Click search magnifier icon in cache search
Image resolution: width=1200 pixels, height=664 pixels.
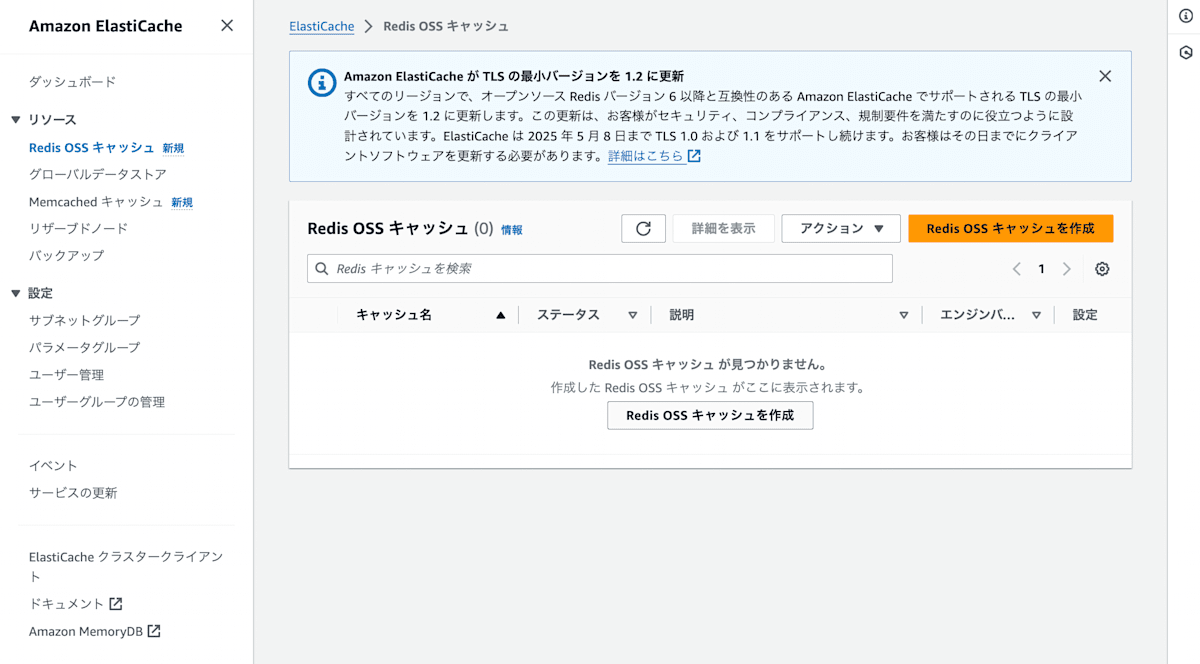[322, 269]
